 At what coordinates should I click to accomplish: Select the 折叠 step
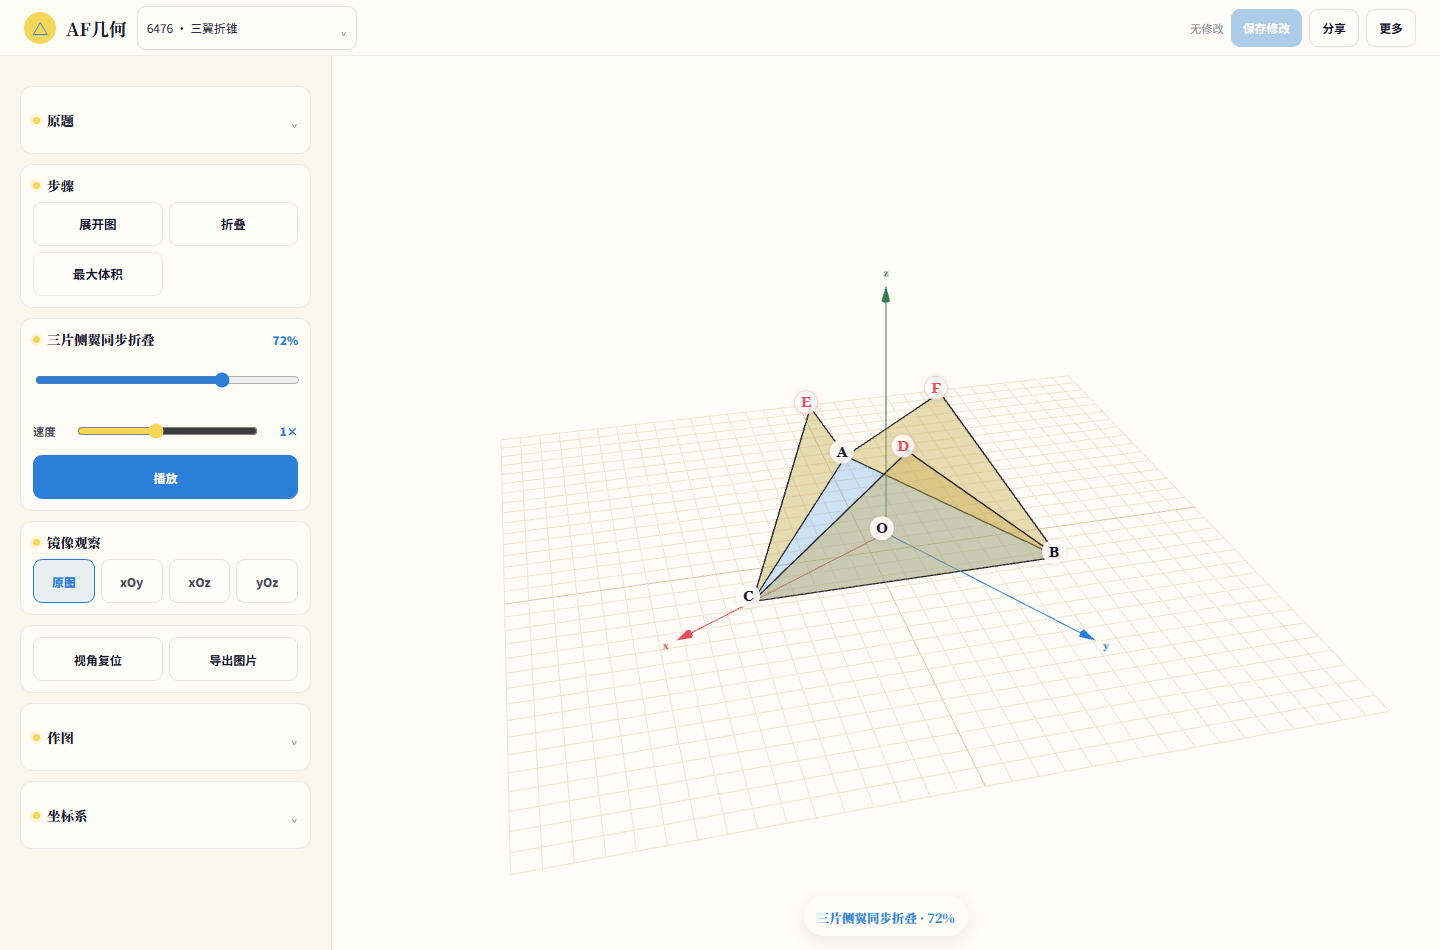point(233,224)
